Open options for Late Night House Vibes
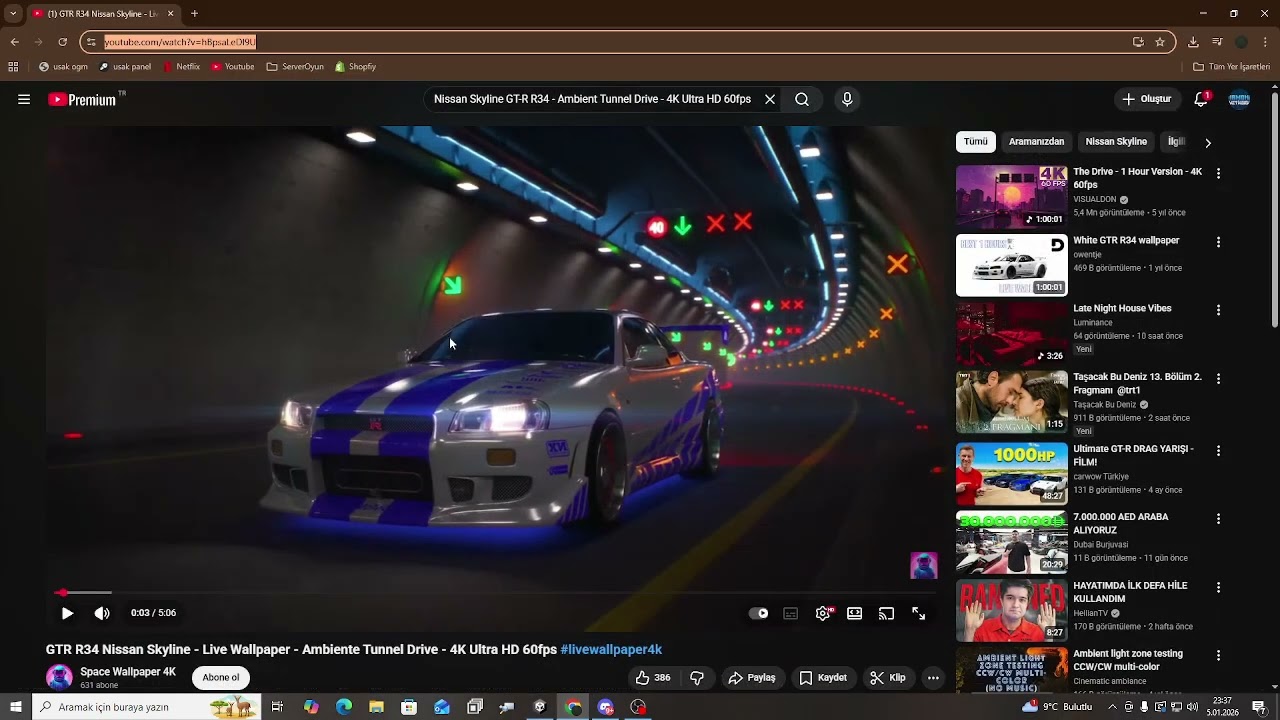Screen dimensions: 1280x720 coord(1218,310)
